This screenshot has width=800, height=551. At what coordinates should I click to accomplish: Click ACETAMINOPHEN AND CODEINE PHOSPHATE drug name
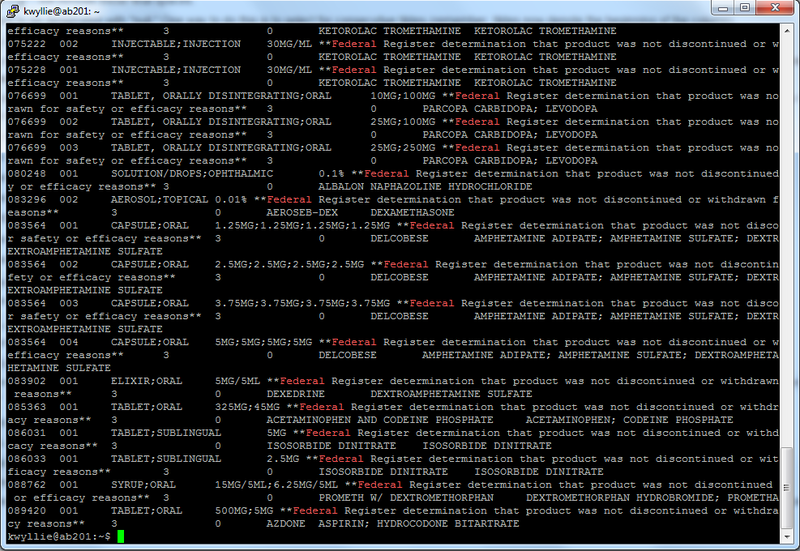380,420
